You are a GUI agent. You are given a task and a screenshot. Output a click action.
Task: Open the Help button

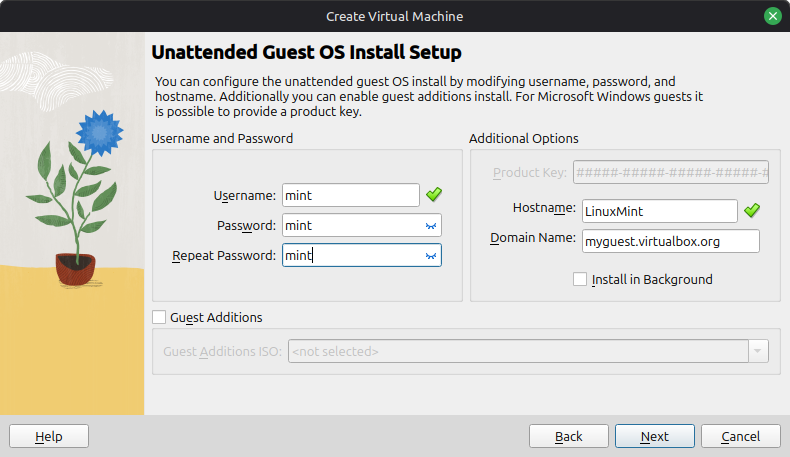49,436
